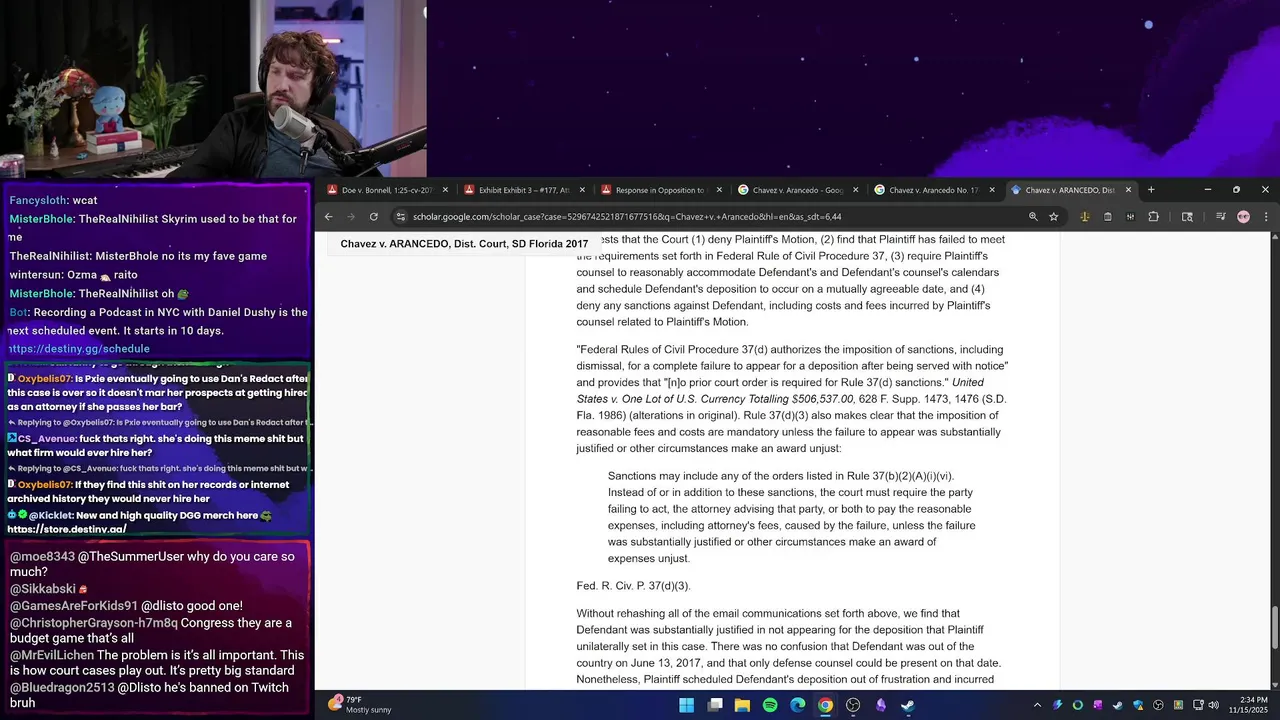Click the case title Chavez v. ARANCEDO header
This screenshot has height=720, width=1280.
(x=464, y=244)
